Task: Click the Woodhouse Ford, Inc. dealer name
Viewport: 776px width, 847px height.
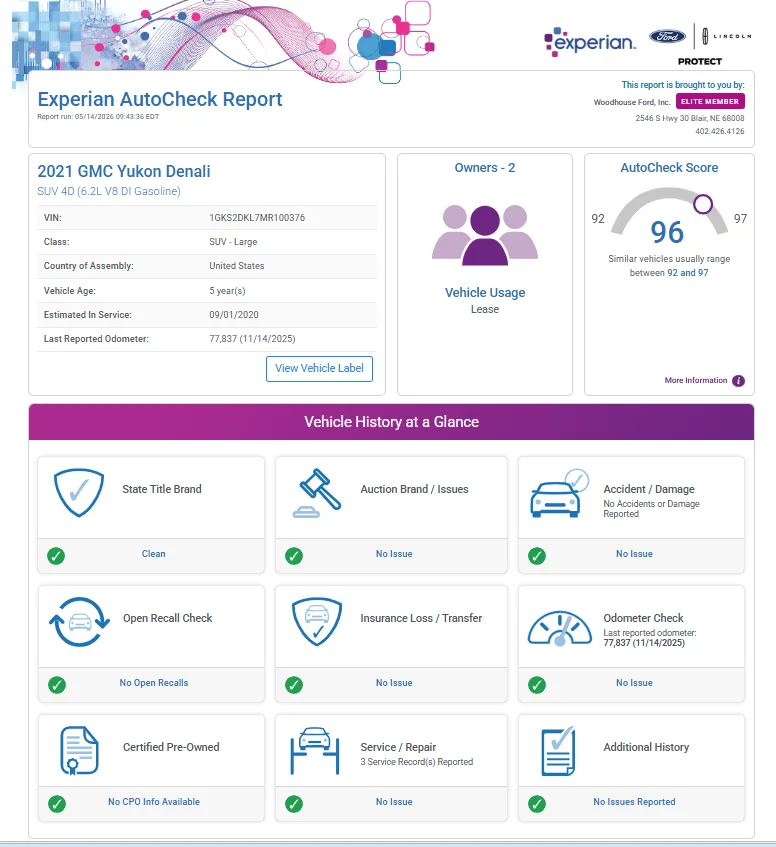Action: 632,102
